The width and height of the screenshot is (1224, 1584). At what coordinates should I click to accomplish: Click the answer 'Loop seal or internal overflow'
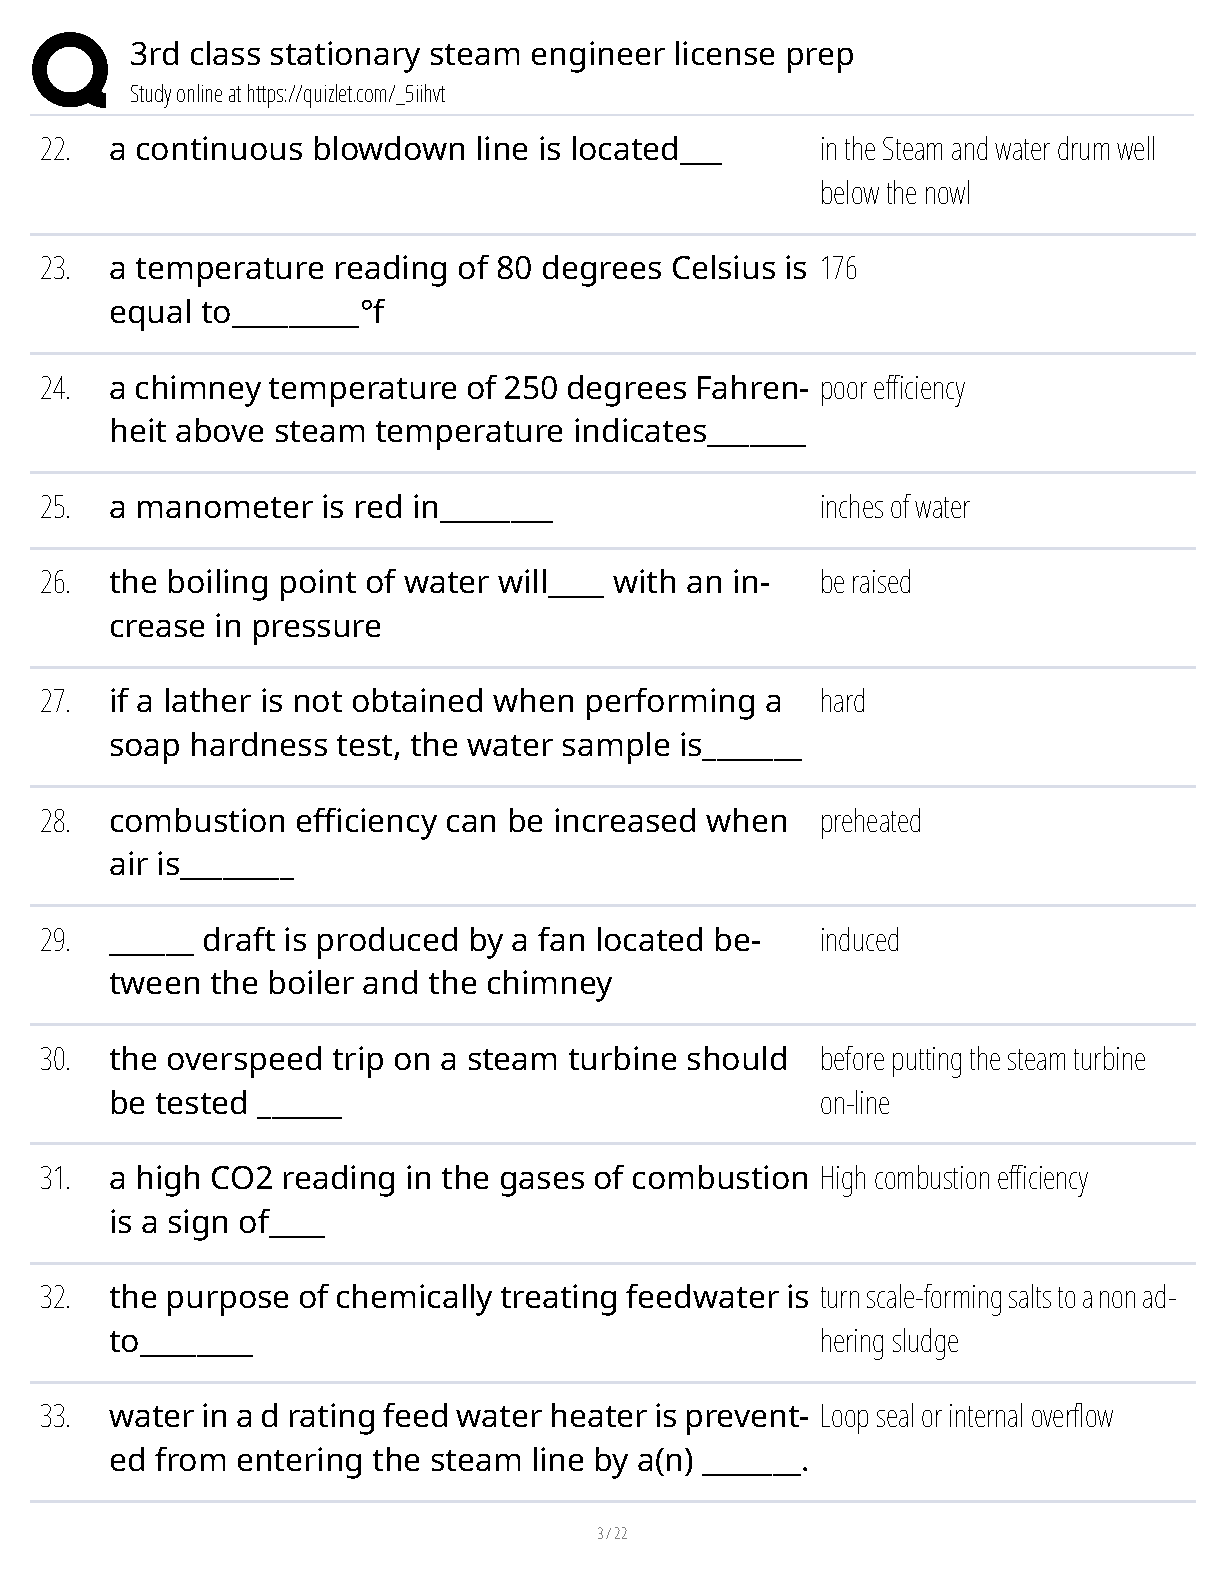pyautogui.click(x=966, y=1417)
